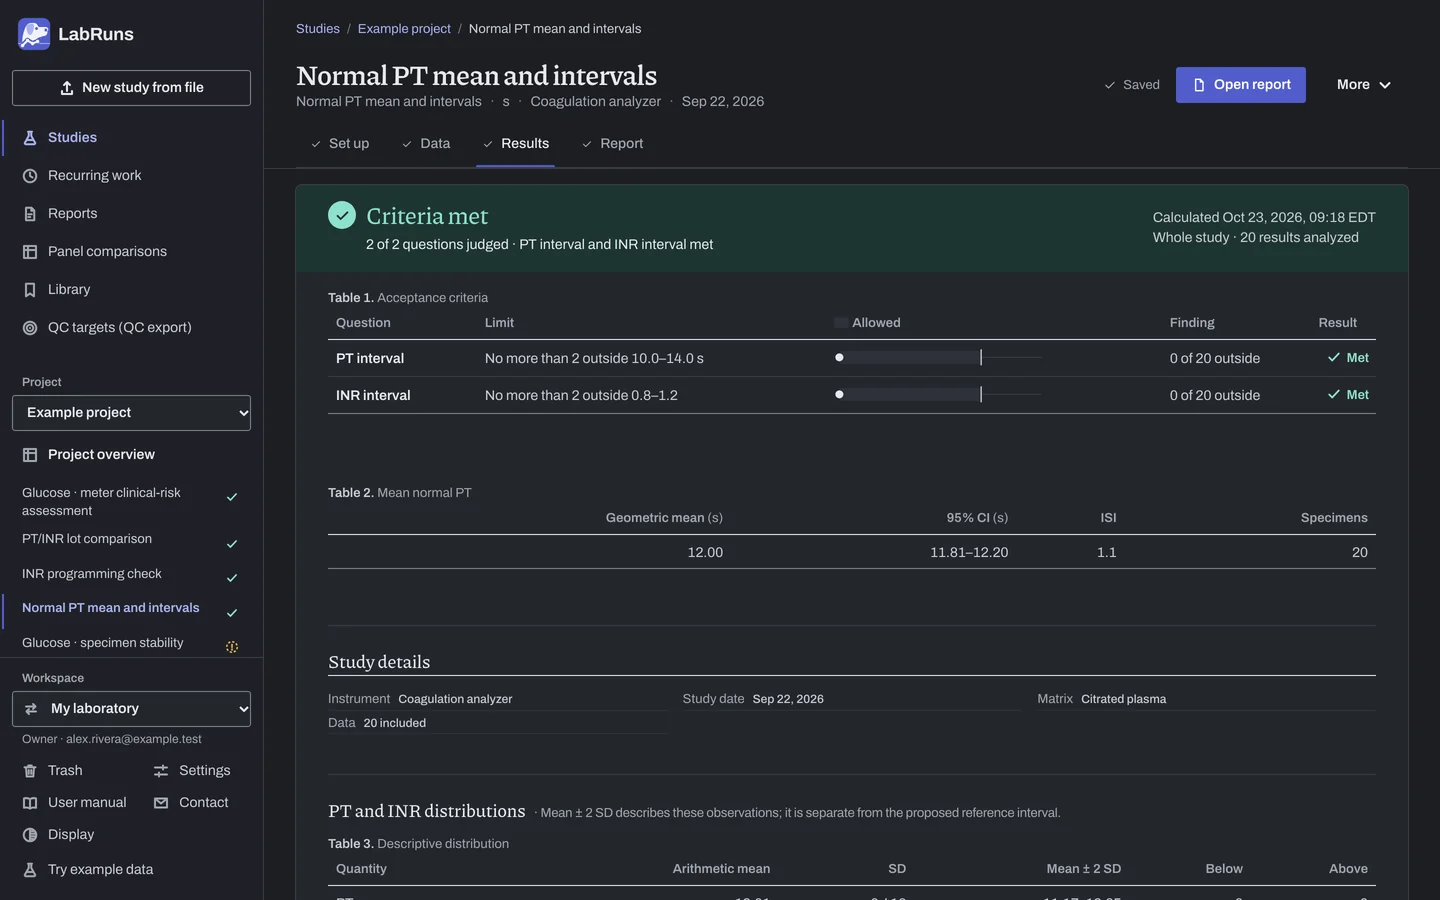
Task: Click the 12.00 geometric mean value
Action: [705, 553]
